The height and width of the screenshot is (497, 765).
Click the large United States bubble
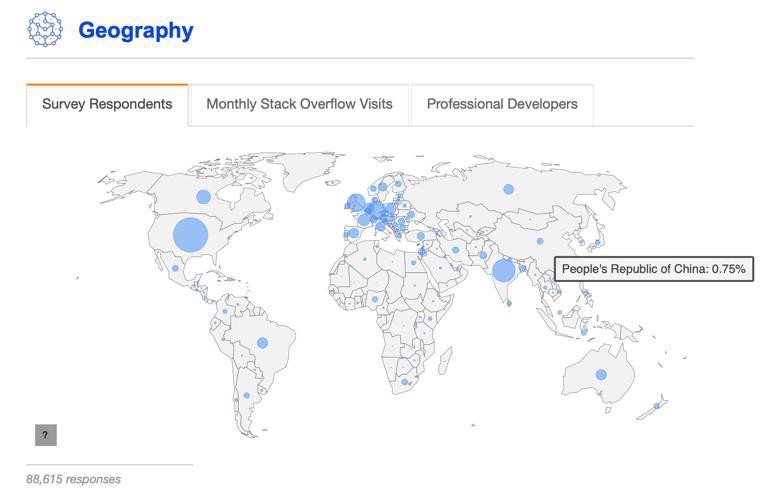click(190, 236)
